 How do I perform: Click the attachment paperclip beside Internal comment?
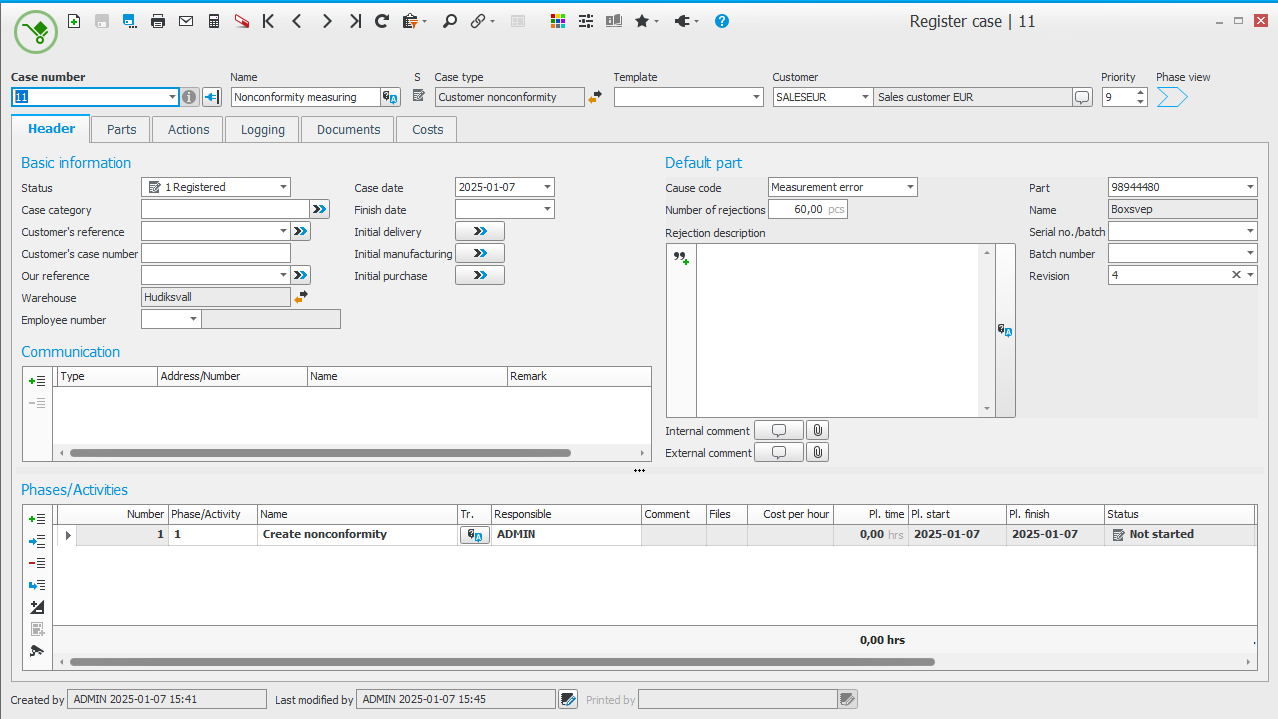coord(817,431)
